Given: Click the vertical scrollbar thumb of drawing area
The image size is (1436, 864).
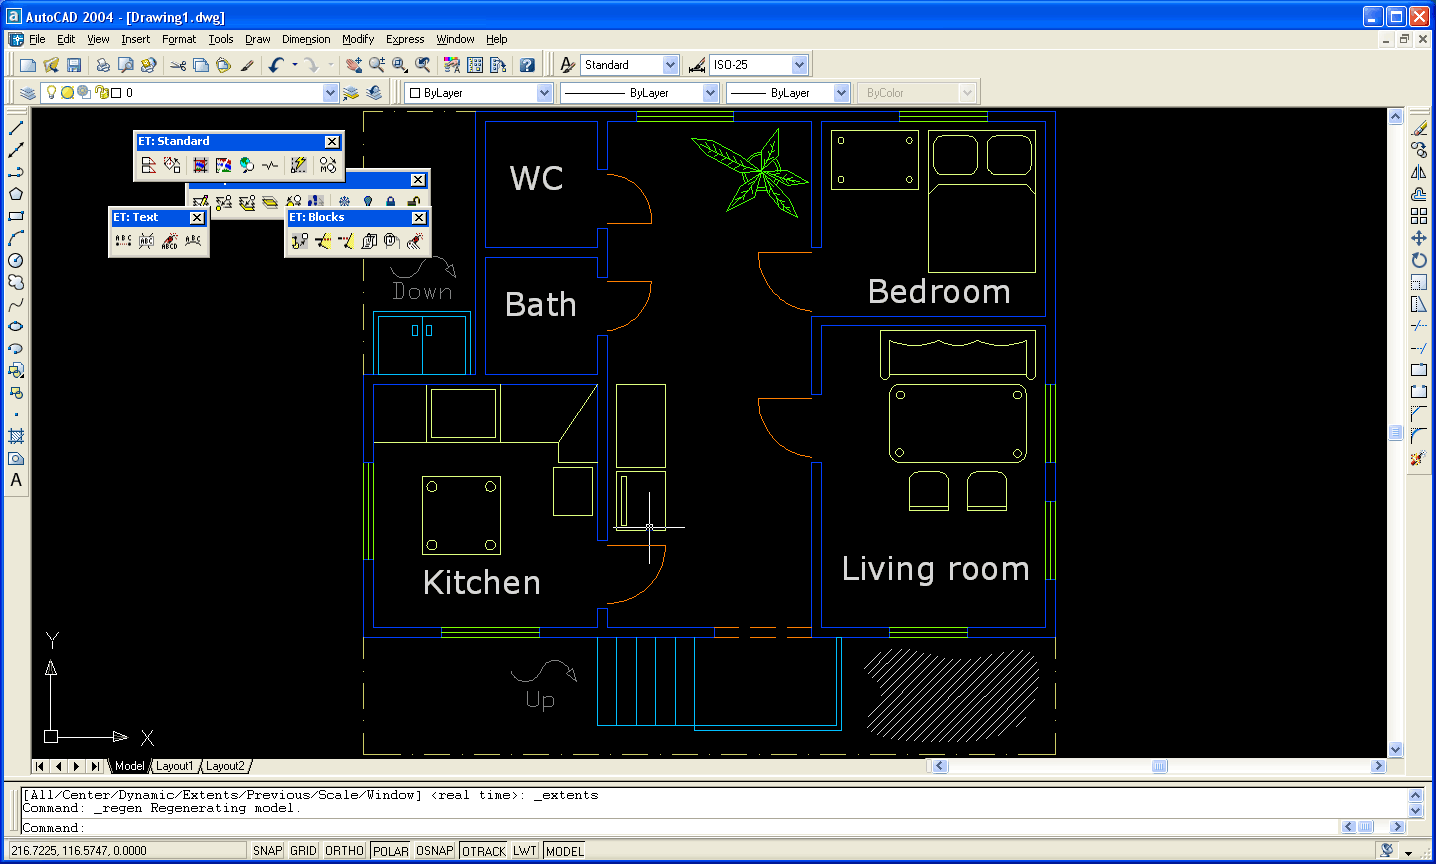Looking at the screenshot, I should (x=1395, y=433).
